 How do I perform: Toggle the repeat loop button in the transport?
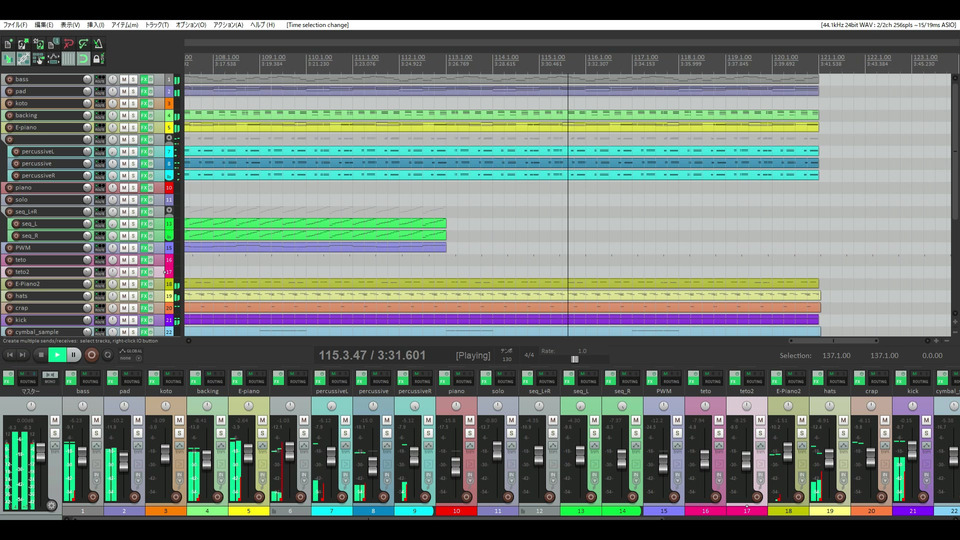pos(108,354)
